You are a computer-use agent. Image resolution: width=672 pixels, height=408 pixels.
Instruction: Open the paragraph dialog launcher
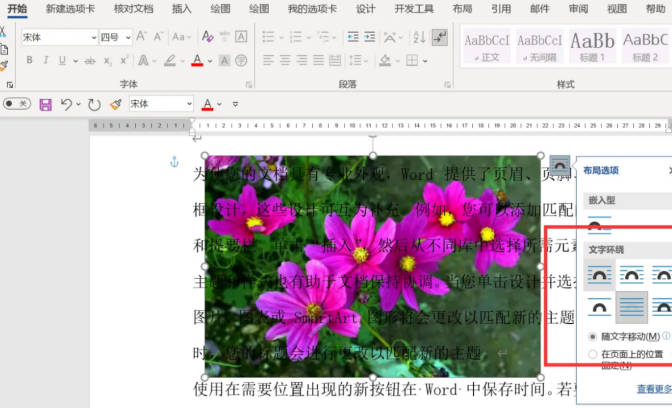tap(447, 84)
